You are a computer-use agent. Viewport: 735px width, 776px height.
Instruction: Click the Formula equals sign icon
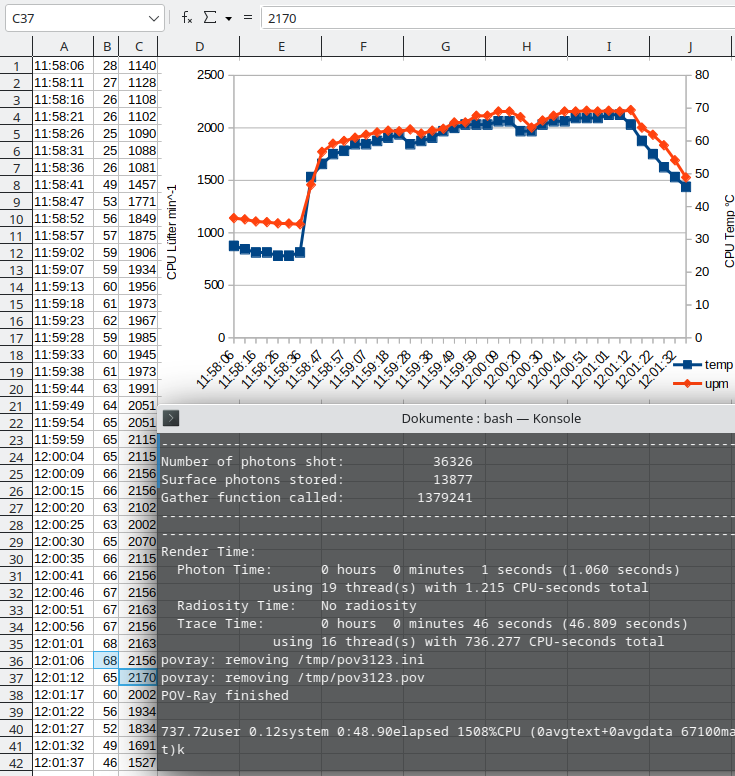[248, 18]
